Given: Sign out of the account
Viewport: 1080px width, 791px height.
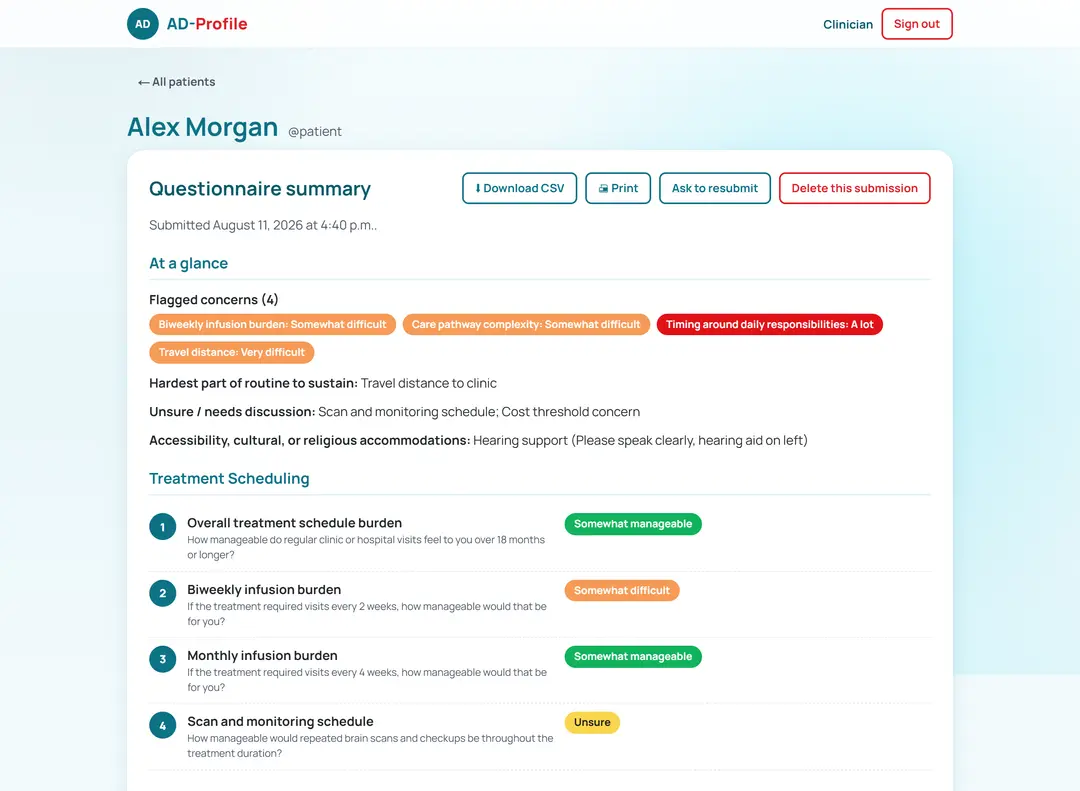Looking at the screenshot, I should pyautogui.click(x=917, y=24).
